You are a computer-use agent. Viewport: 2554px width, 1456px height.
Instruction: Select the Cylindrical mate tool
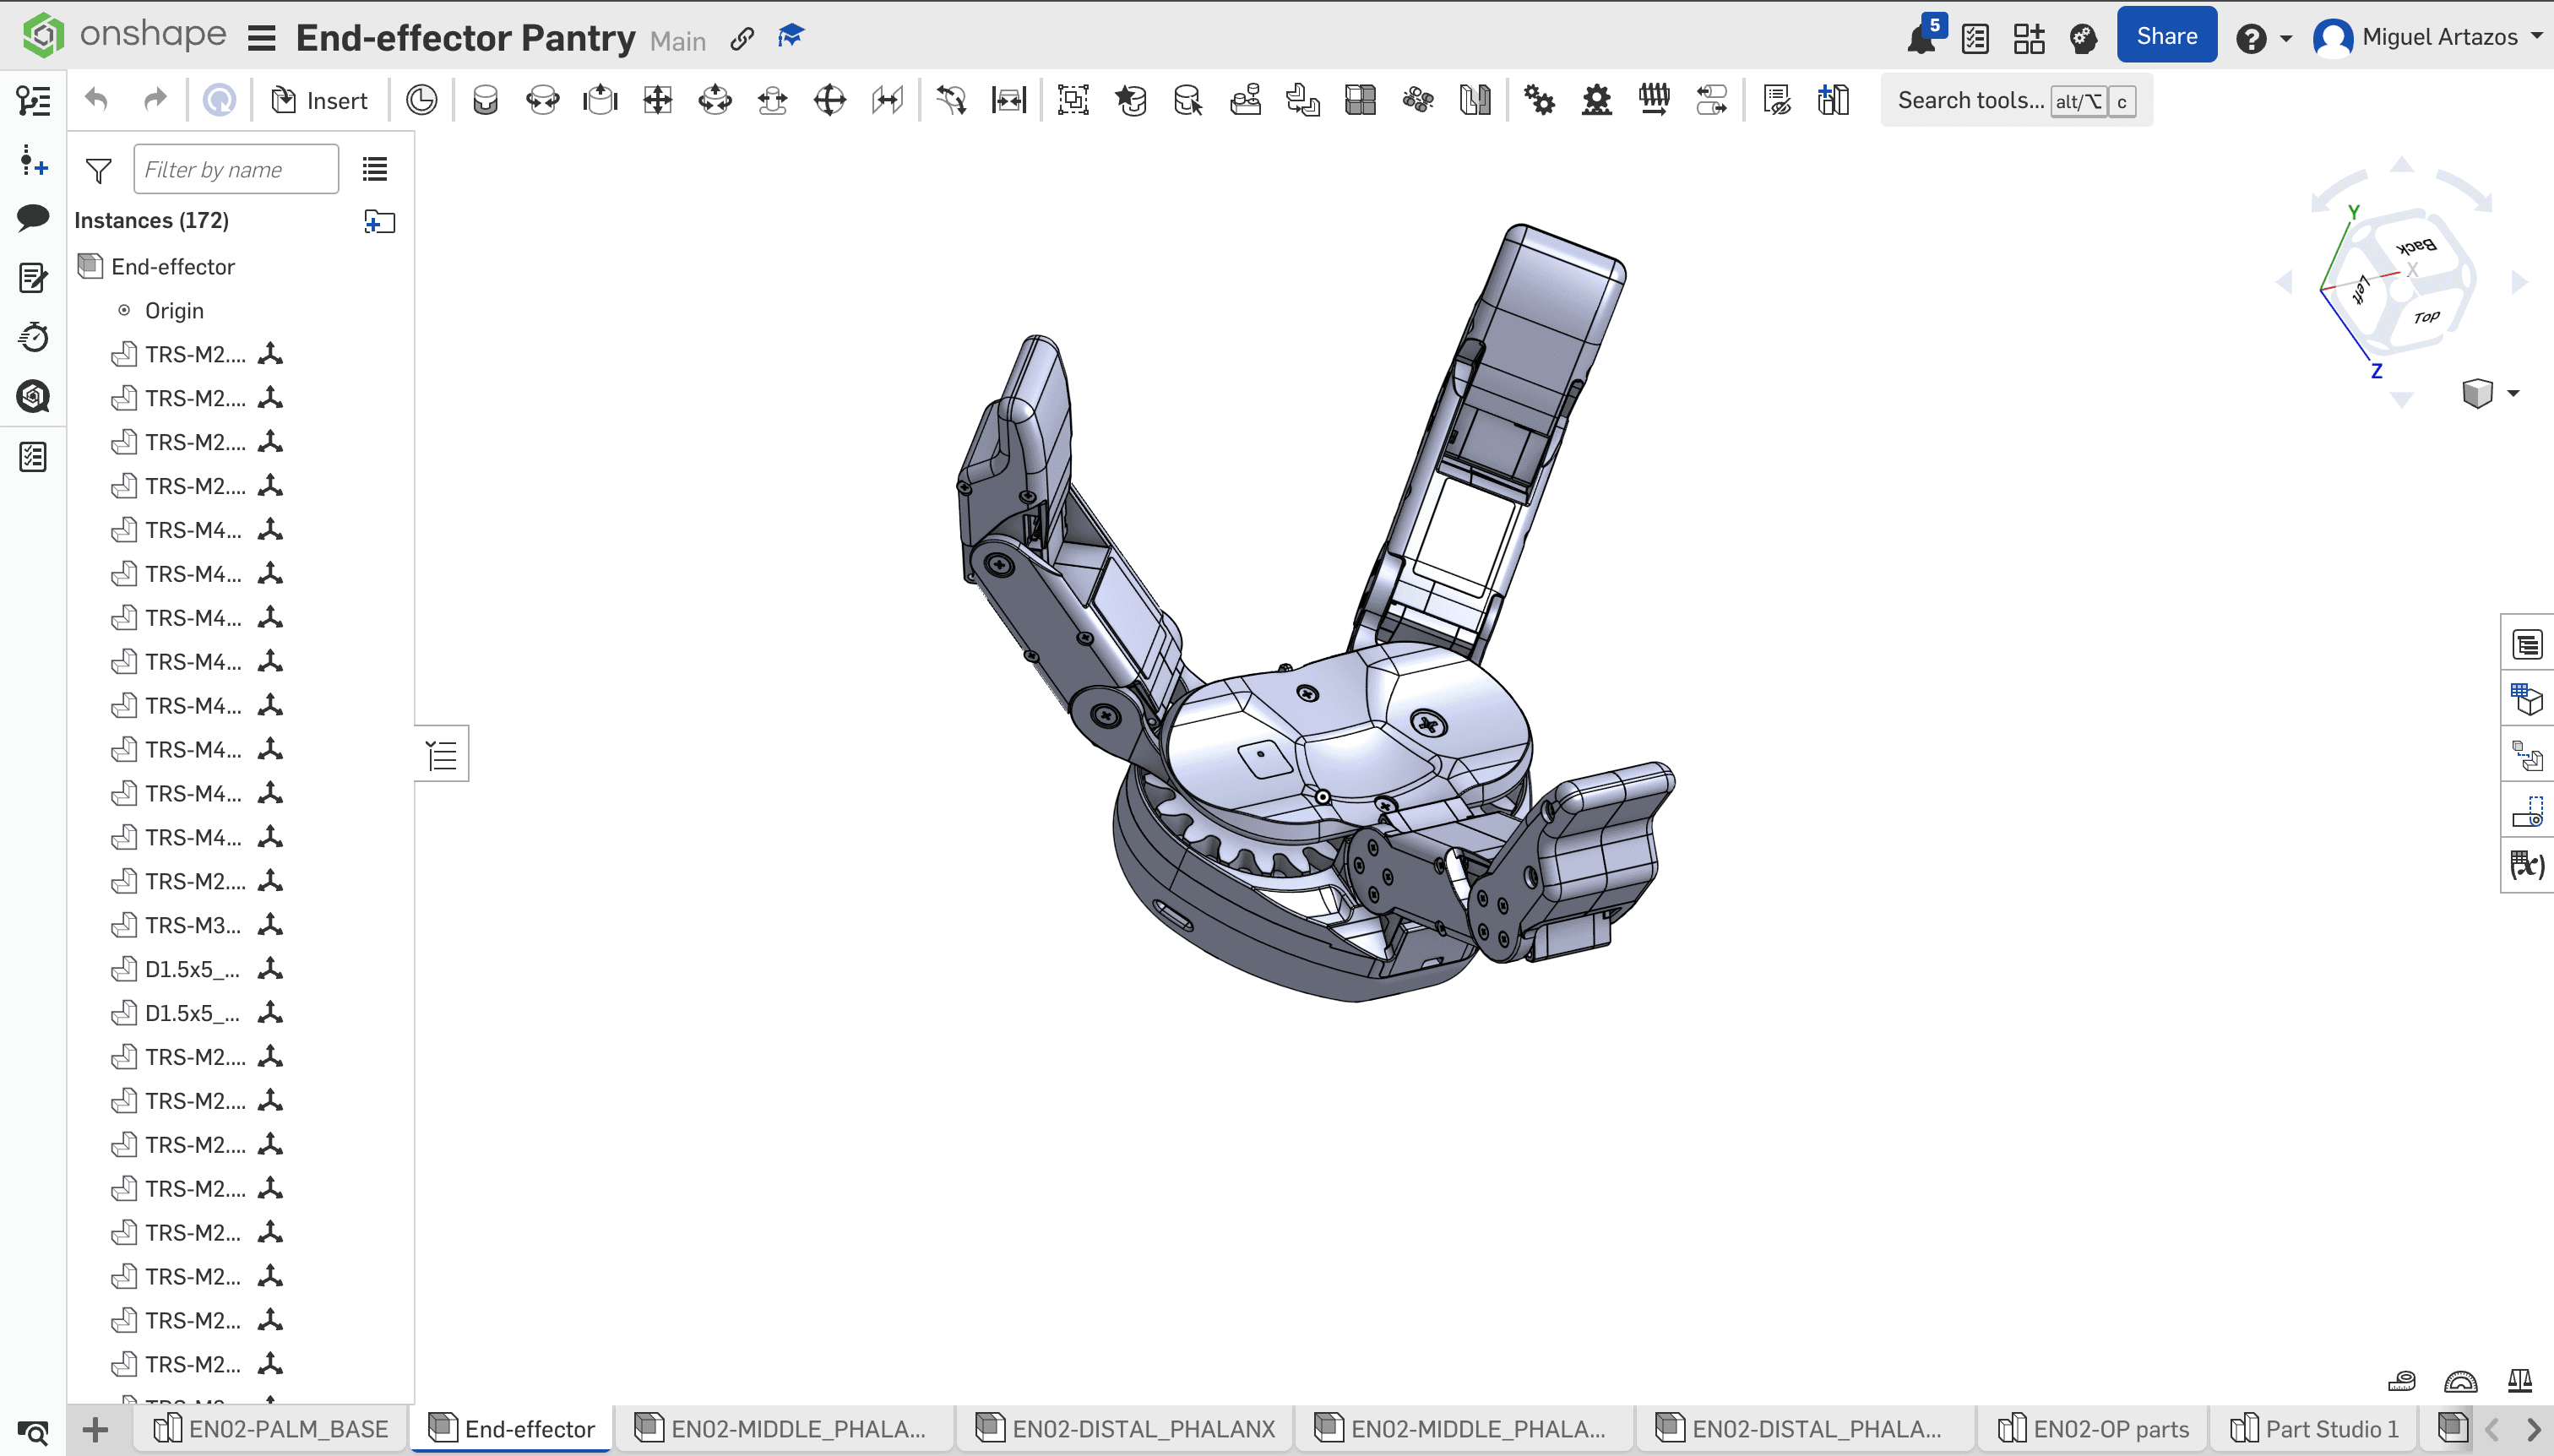point(715,100)
